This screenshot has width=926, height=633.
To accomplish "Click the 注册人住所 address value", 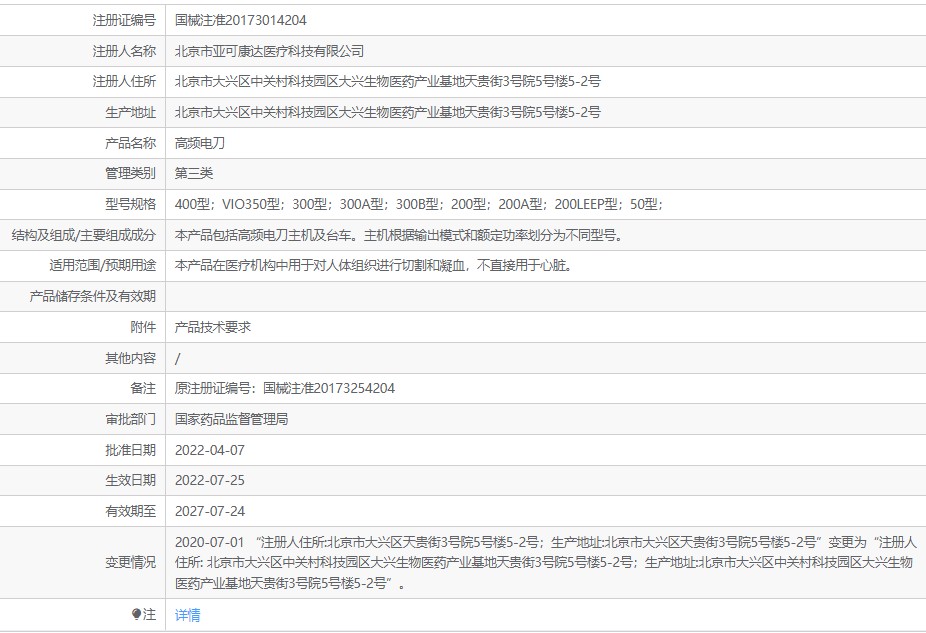I will point(387,81).
